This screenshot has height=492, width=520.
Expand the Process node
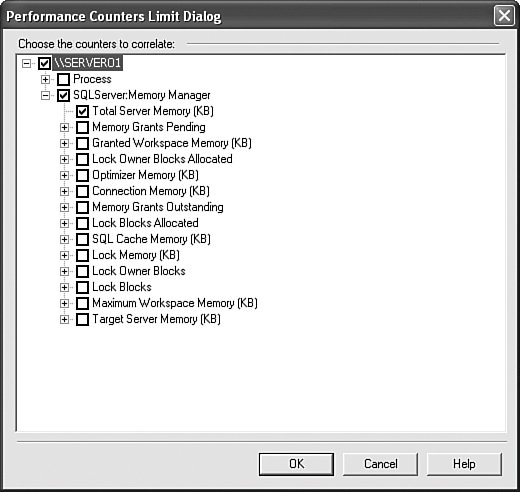tap(45, 79)
